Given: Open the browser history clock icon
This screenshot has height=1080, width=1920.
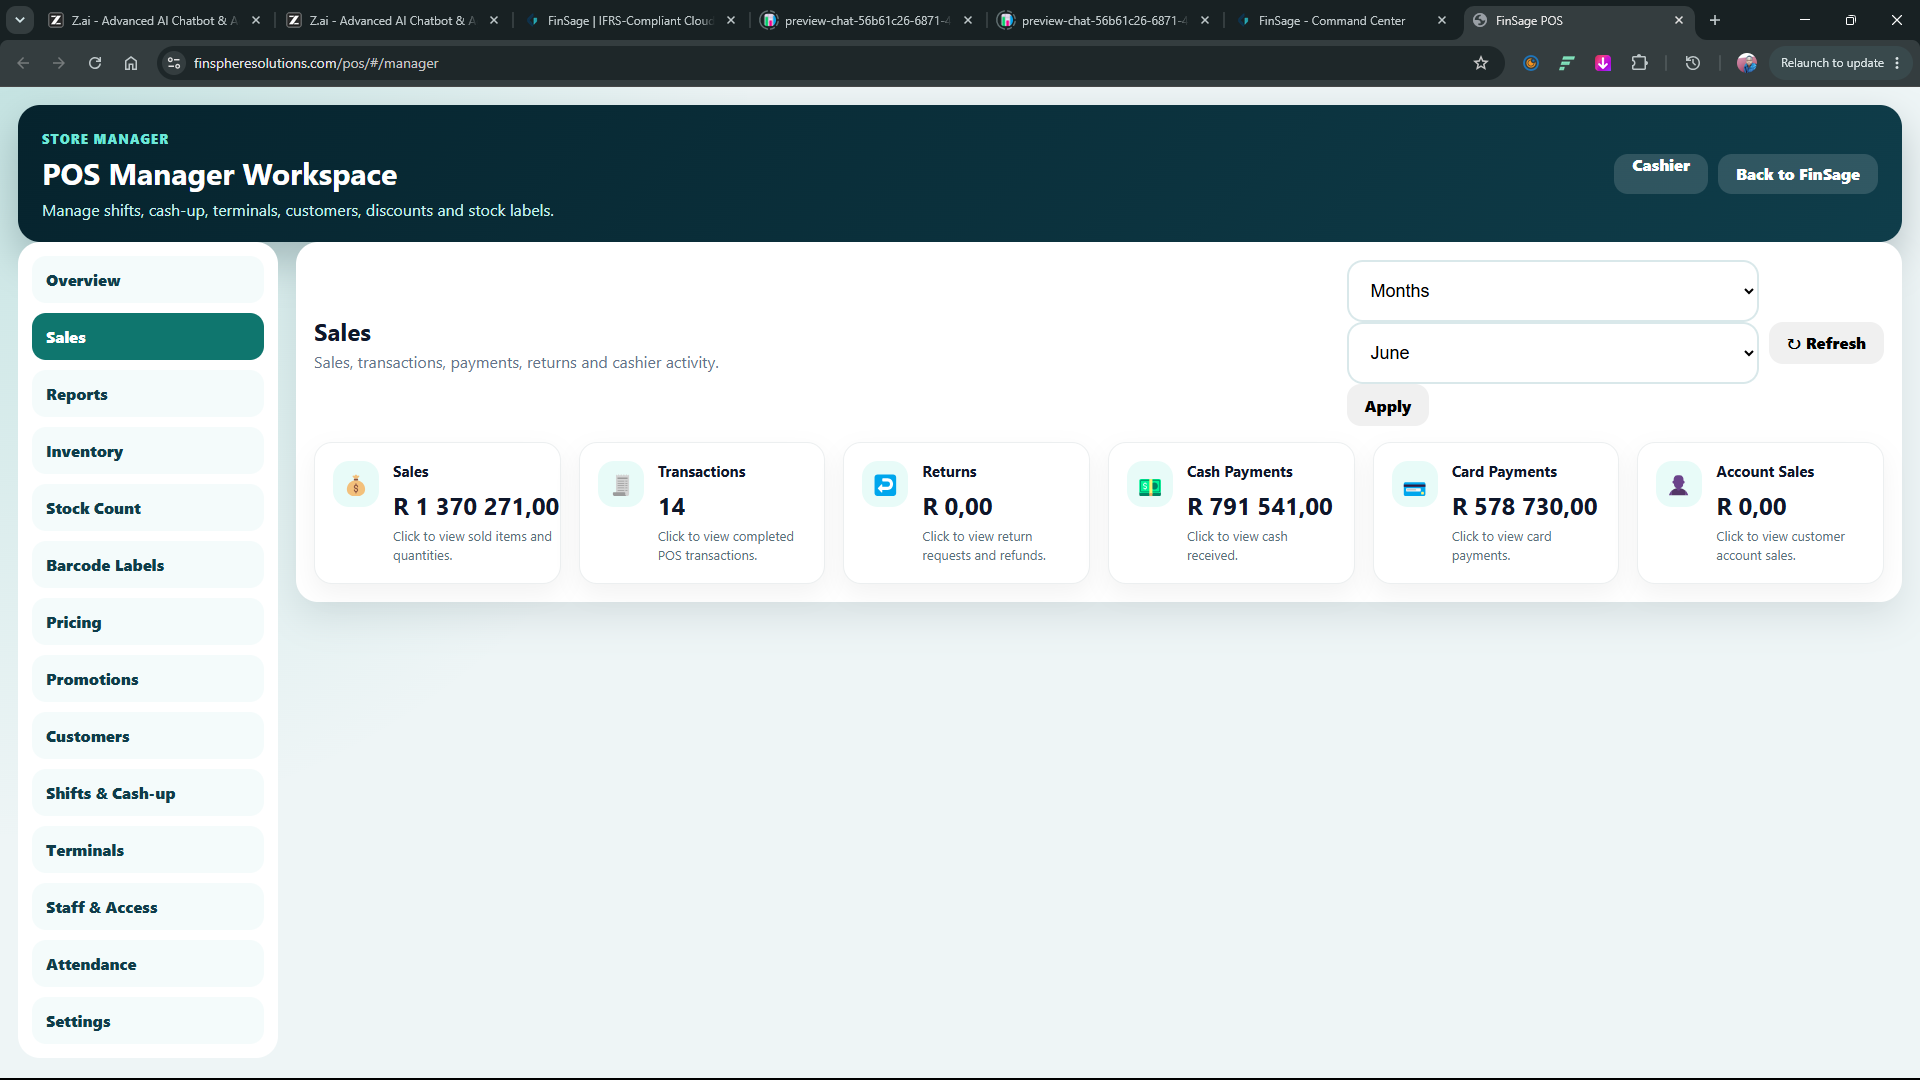Looking at the screenshot, I should (1693, 63).
